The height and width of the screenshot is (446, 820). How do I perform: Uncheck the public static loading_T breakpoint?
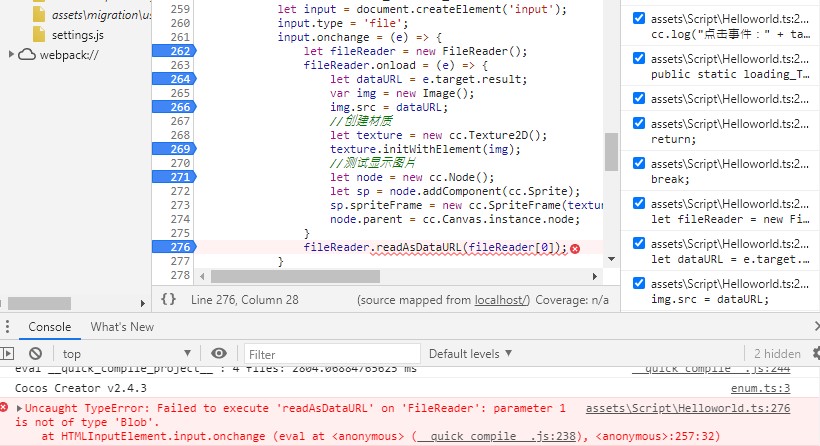click(x=639, y=58)
